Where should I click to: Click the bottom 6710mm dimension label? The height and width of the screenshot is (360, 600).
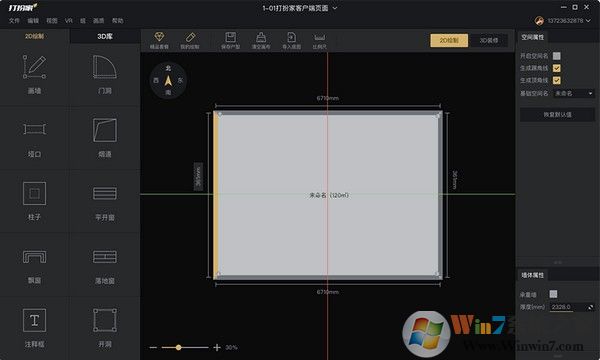(328, 292)
